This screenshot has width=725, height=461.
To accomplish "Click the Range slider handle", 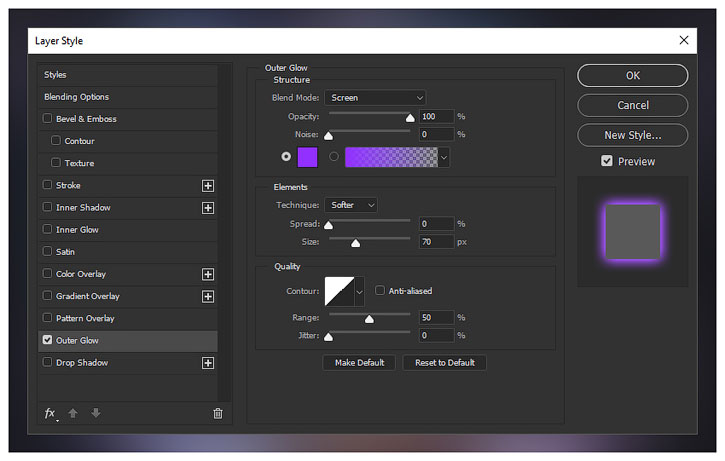I will 369,319.
